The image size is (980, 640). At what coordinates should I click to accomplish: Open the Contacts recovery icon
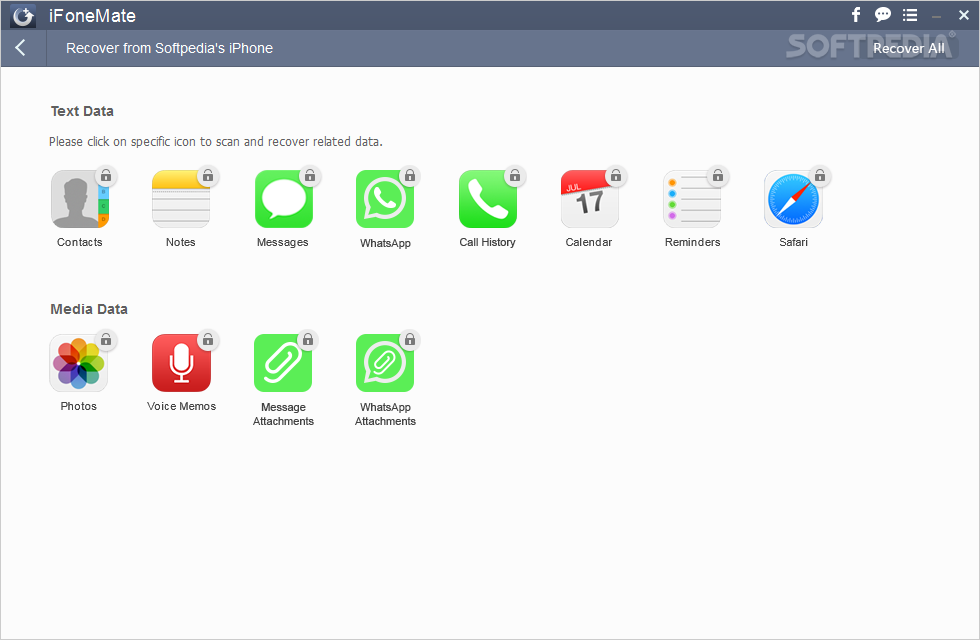[x=80, y=199]
